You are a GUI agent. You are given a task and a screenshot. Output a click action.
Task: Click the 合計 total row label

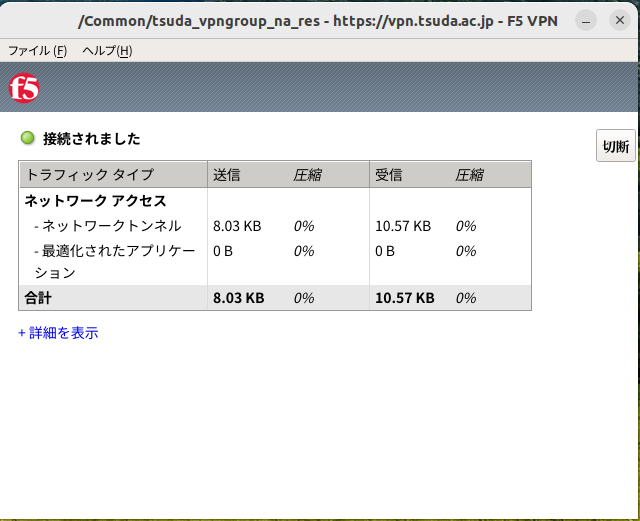point(38,298)
